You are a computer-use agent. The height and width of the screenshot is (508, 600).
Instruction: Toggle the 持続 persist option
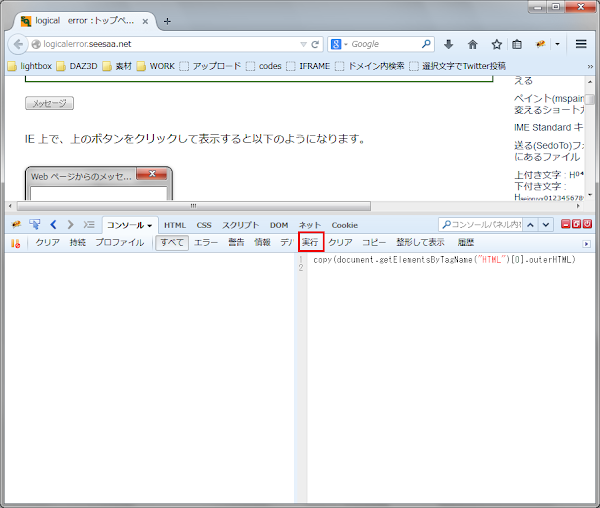[78, 243]
